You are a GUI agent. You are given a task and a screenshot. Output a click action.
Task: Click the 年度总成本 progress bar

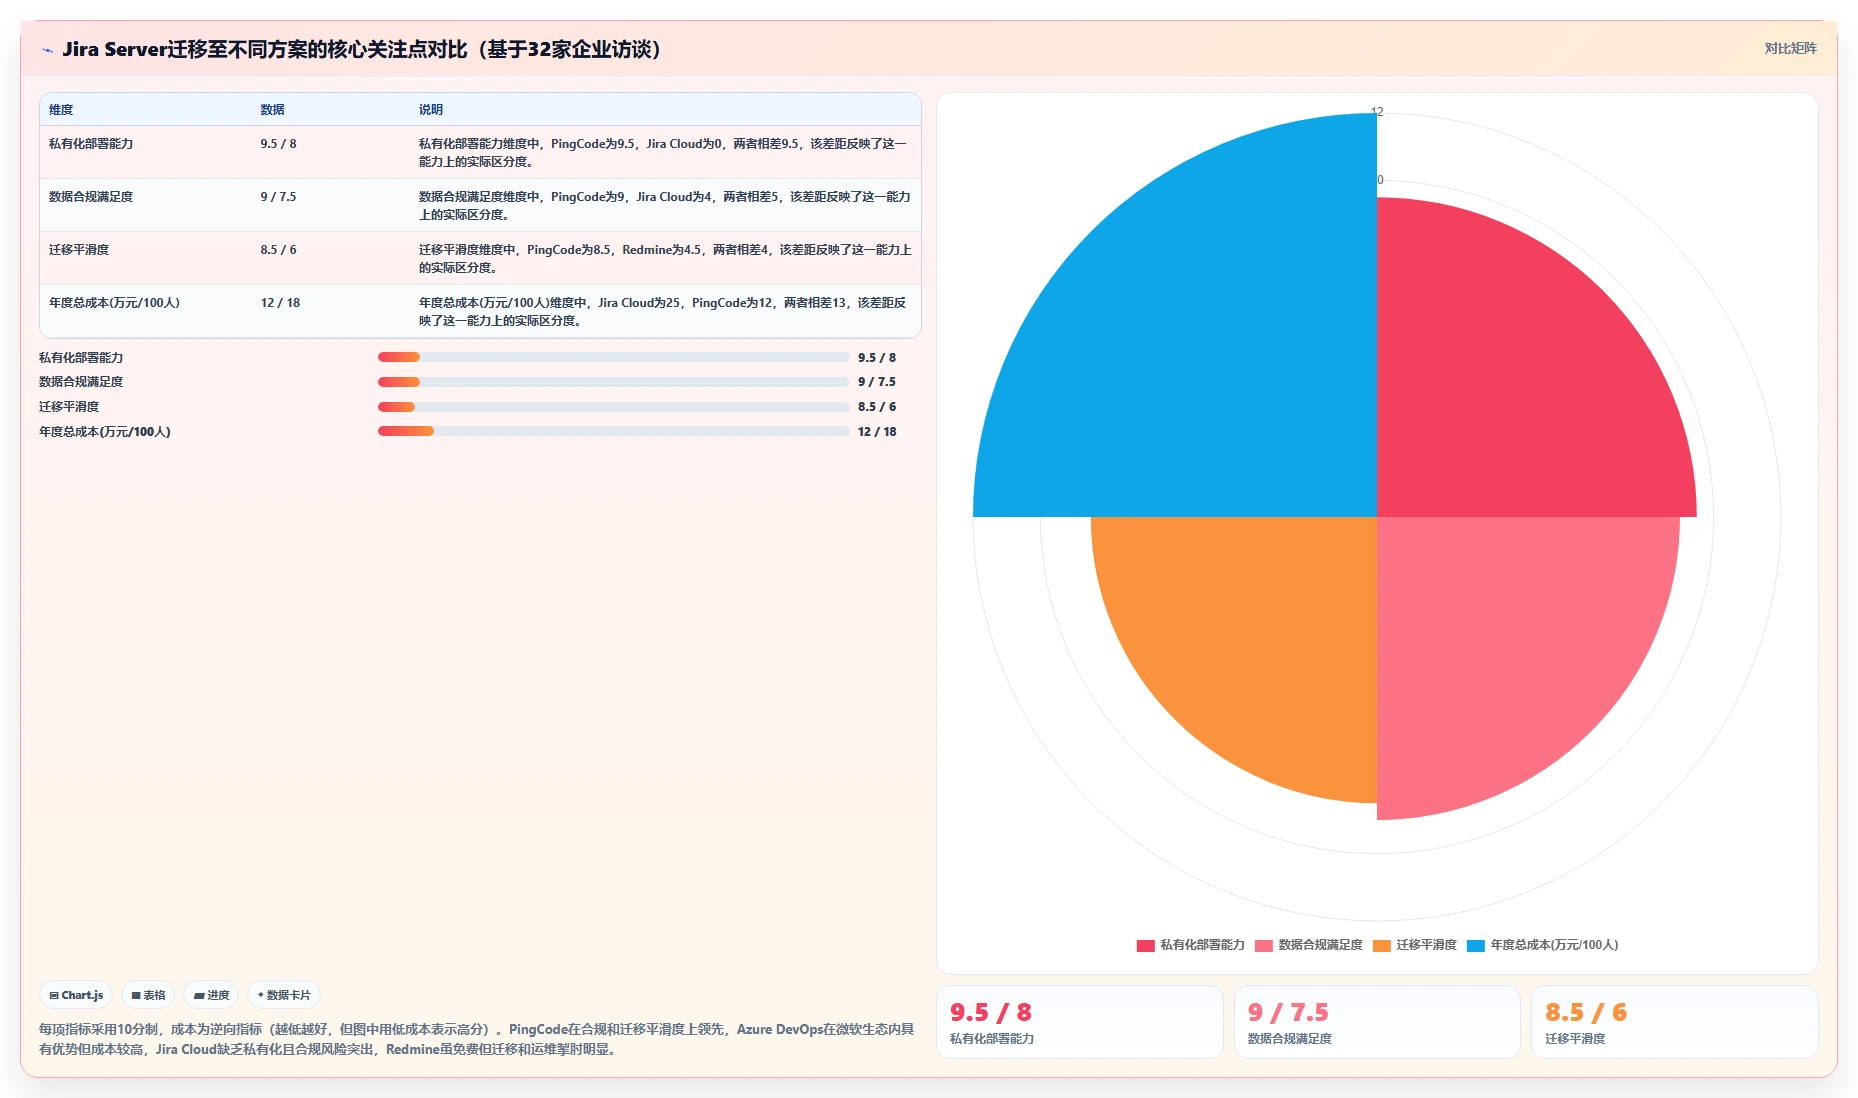[613, 431]
